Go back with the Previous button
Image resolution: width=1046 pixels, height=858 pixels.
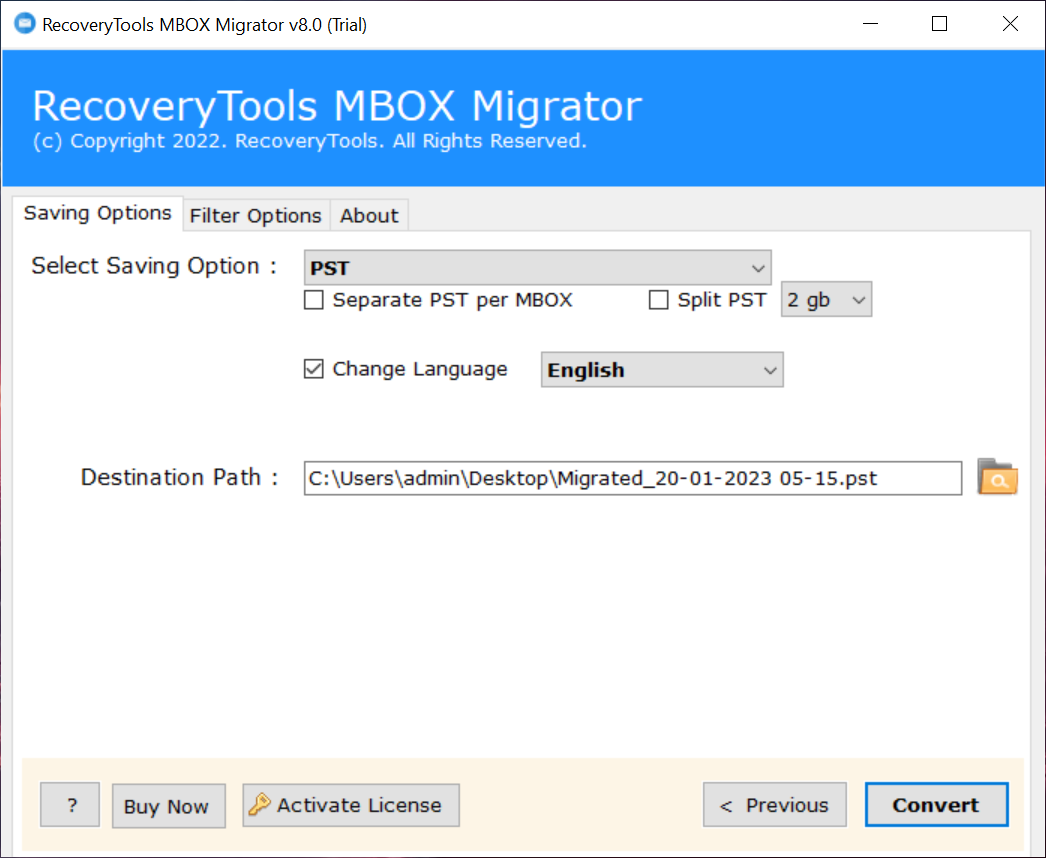[x=775, y=805]
